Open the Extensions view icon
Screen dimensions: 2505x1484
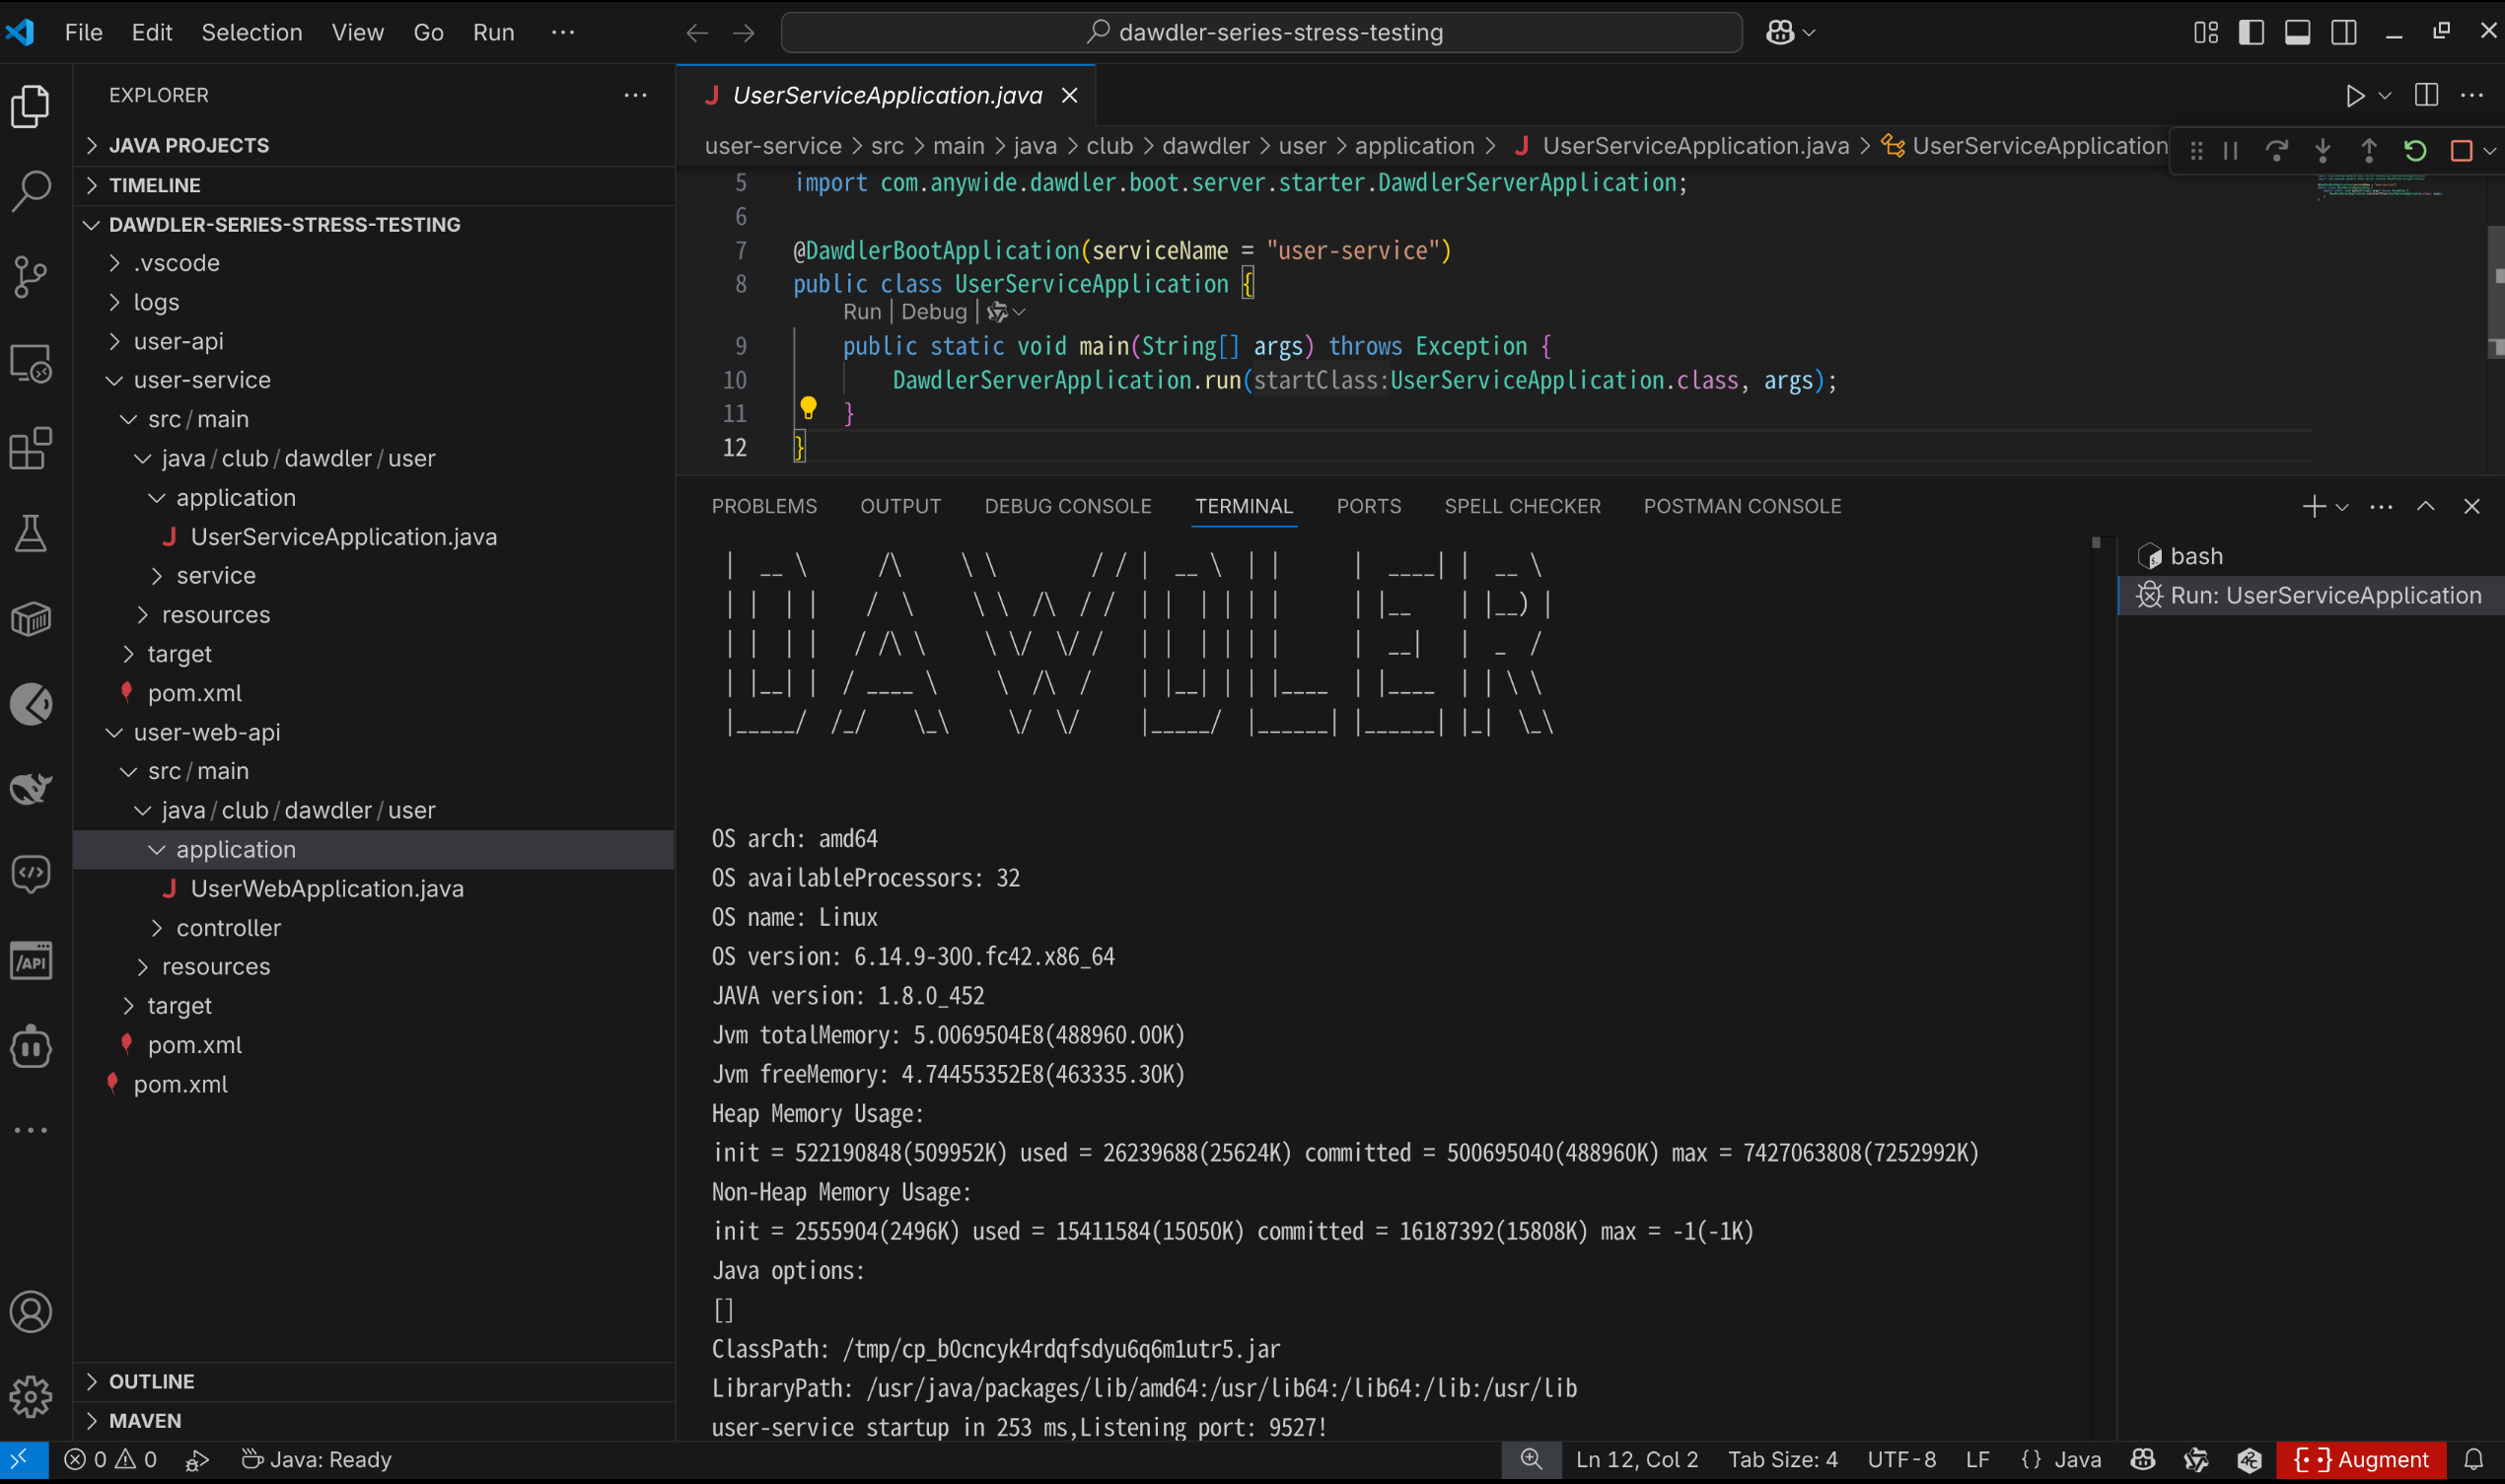[31, 448]
